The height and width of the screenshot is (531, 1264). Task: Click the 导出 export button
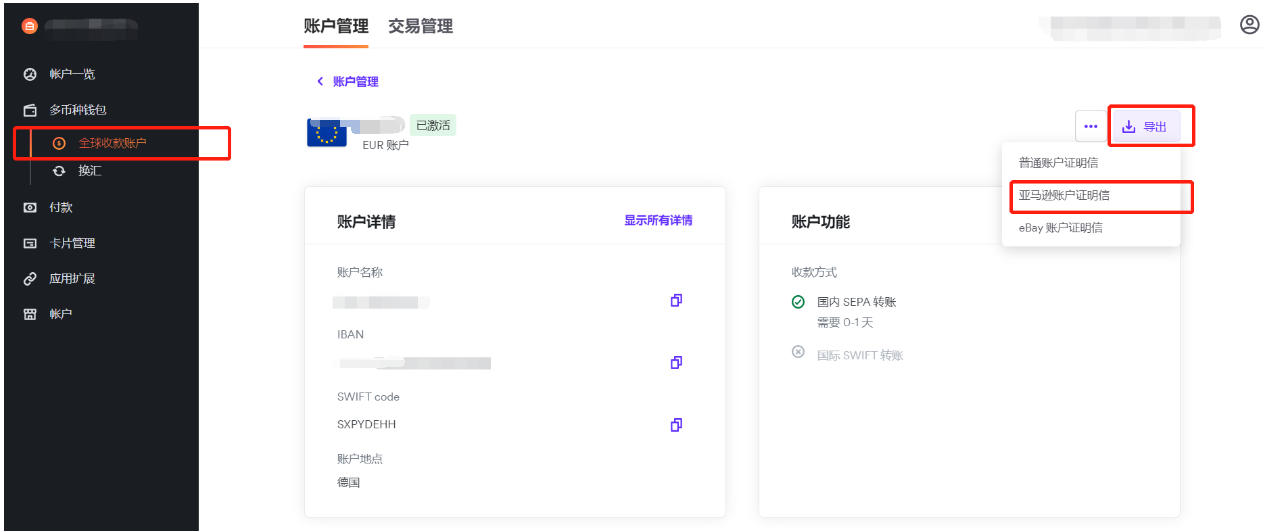point(1146,126)
